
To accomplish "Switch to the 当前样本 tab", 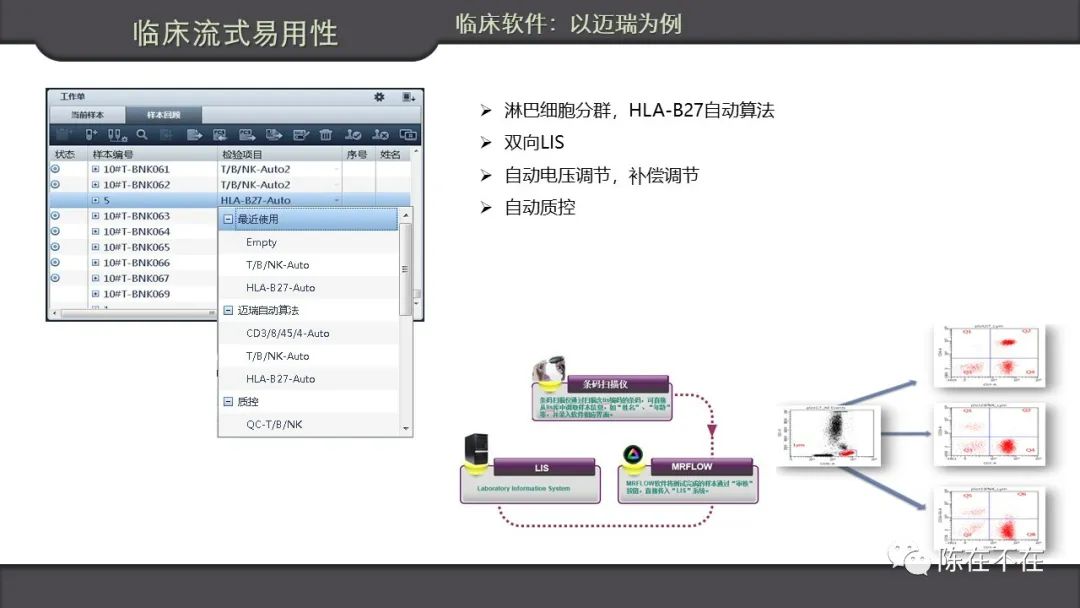I will point(86,115).
